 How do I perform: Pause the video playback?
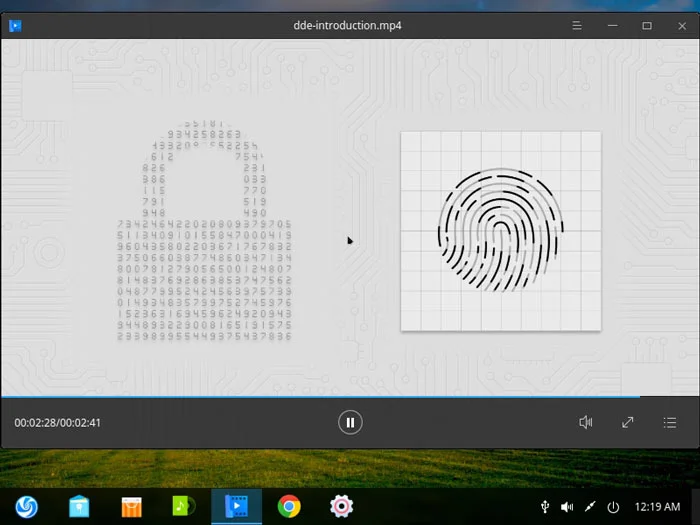point(350,422)
